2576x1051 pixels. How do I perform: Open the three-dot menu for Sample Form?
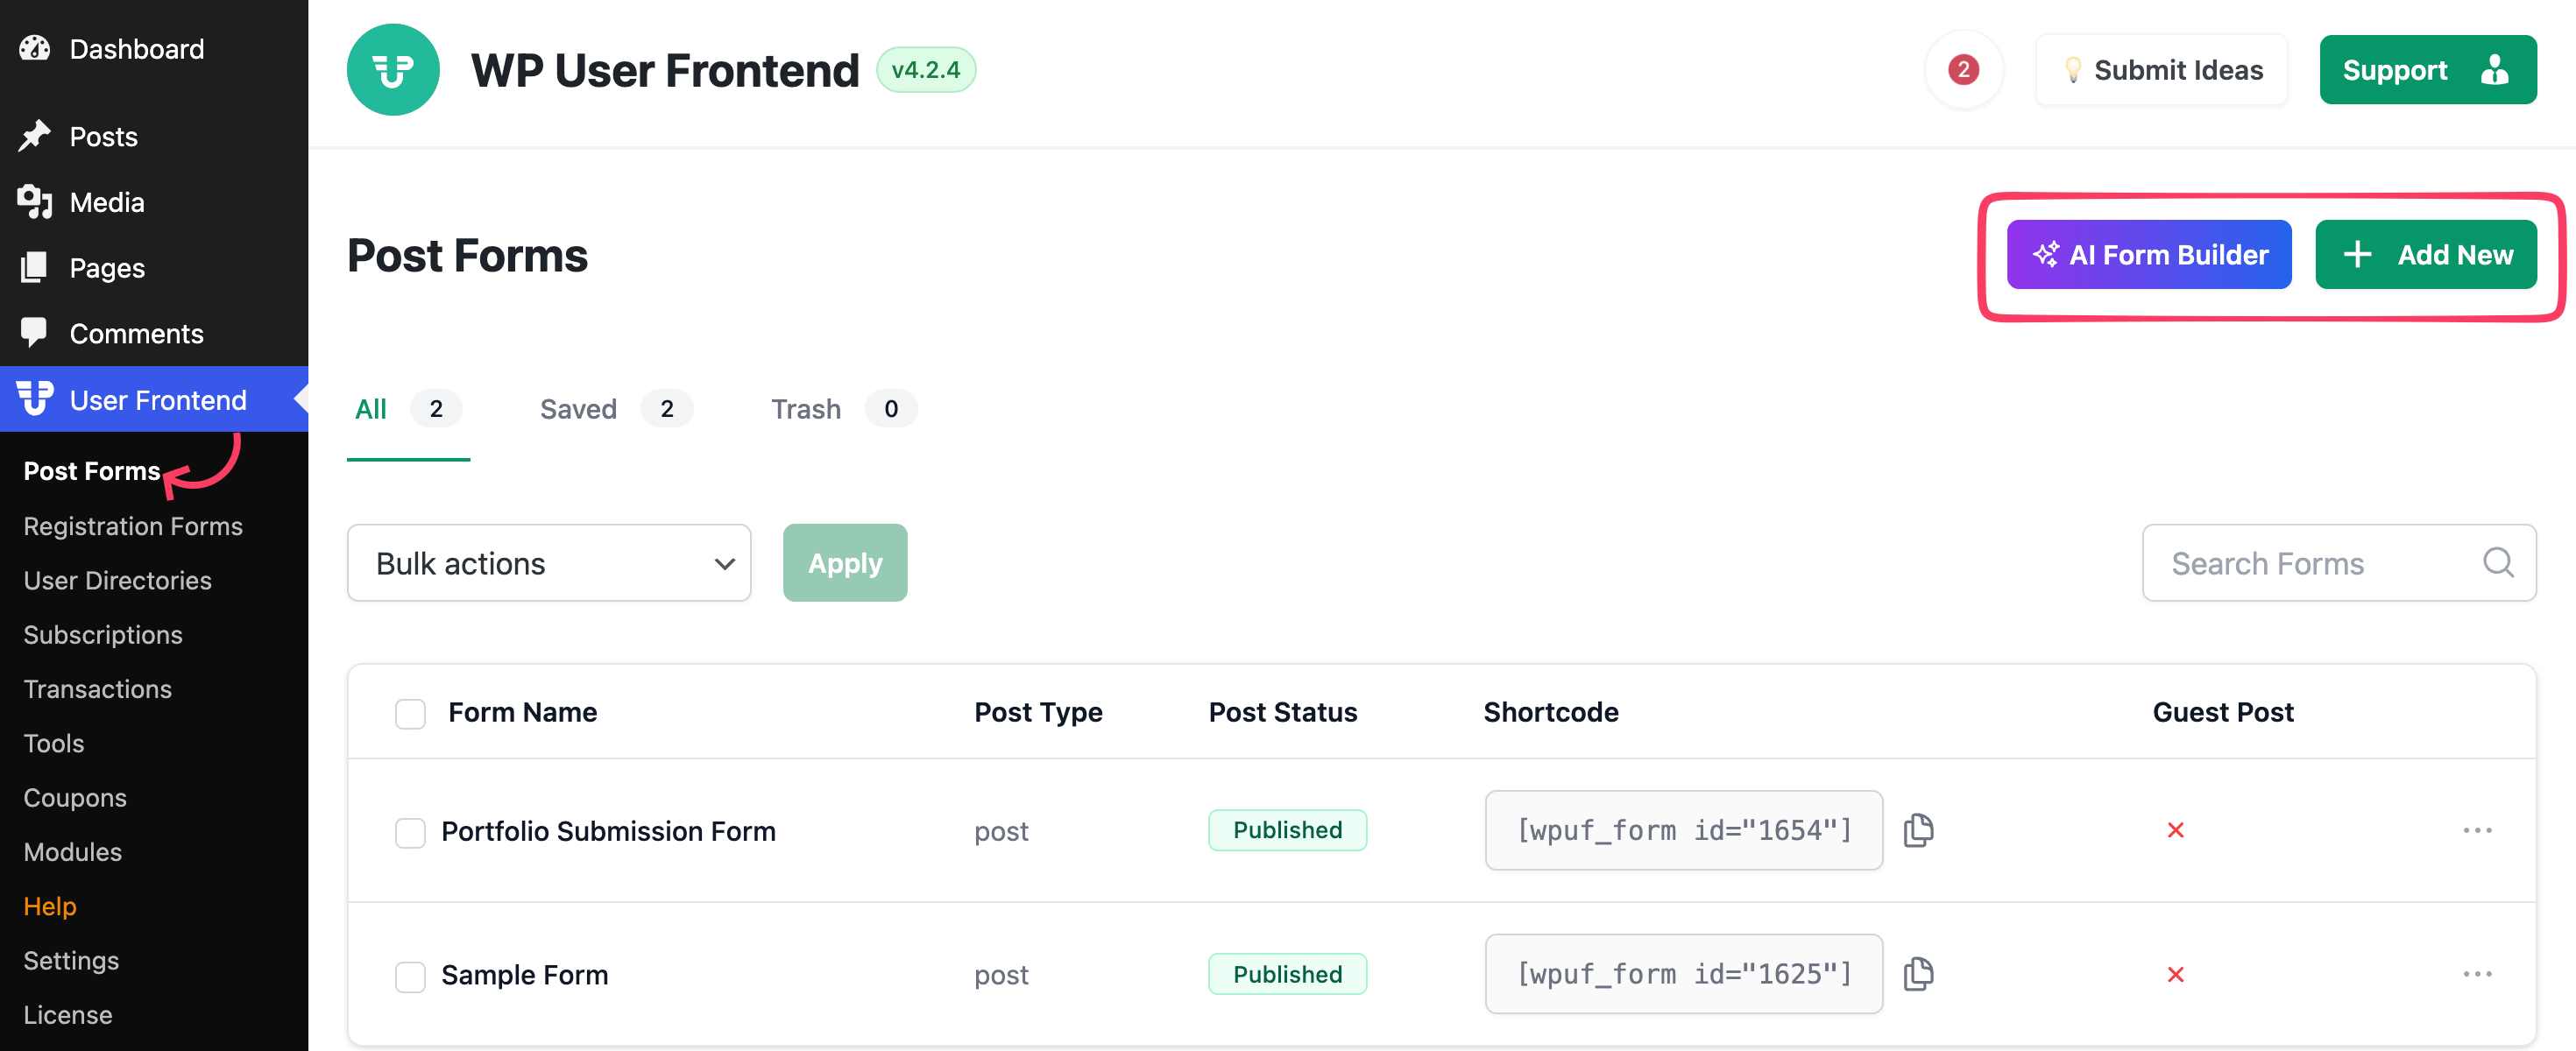pyautogui.click(x=2478, y=974)
